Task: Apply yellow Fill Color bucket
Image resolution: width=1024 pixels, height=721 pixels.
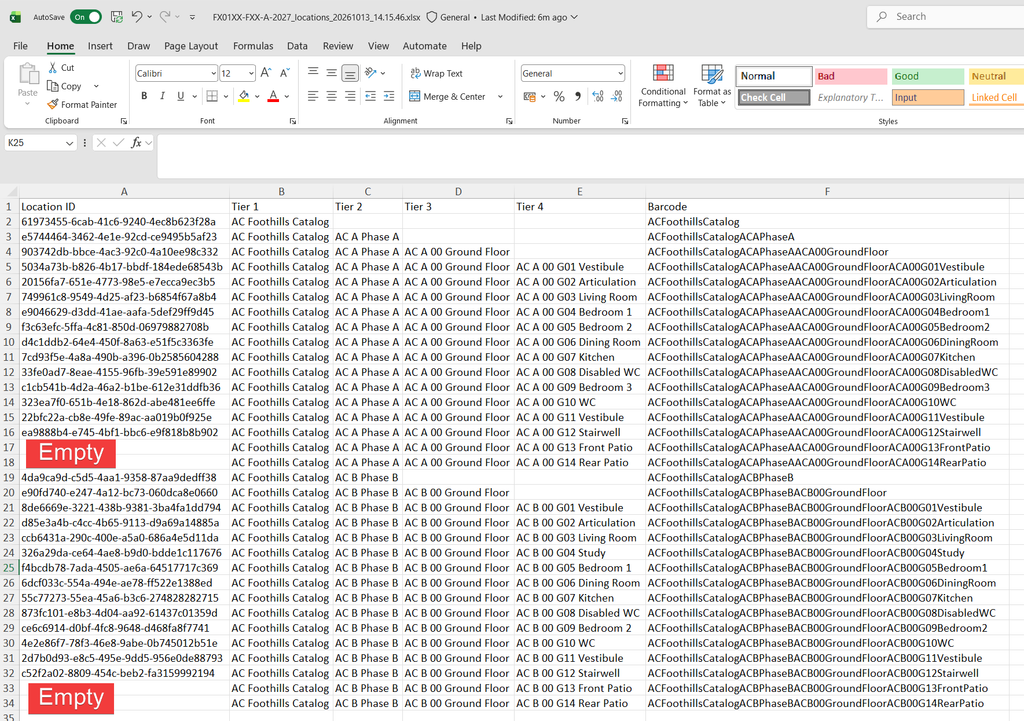Action: click(244, 96)
